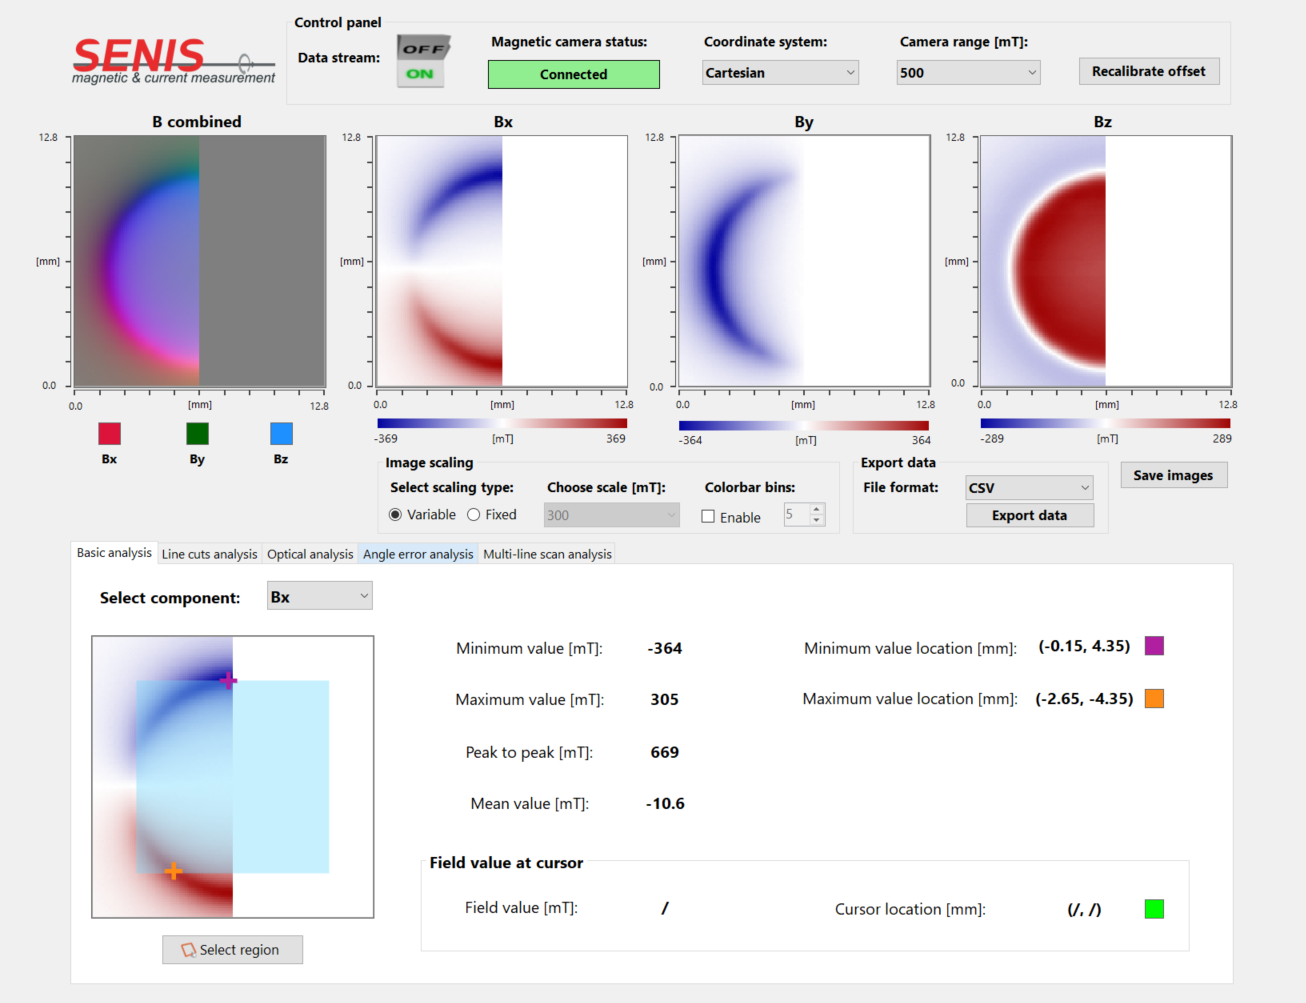Click the green cursor location indicator
Viewport: 1306px width, 1003px height.
[x=1154, y=908]
